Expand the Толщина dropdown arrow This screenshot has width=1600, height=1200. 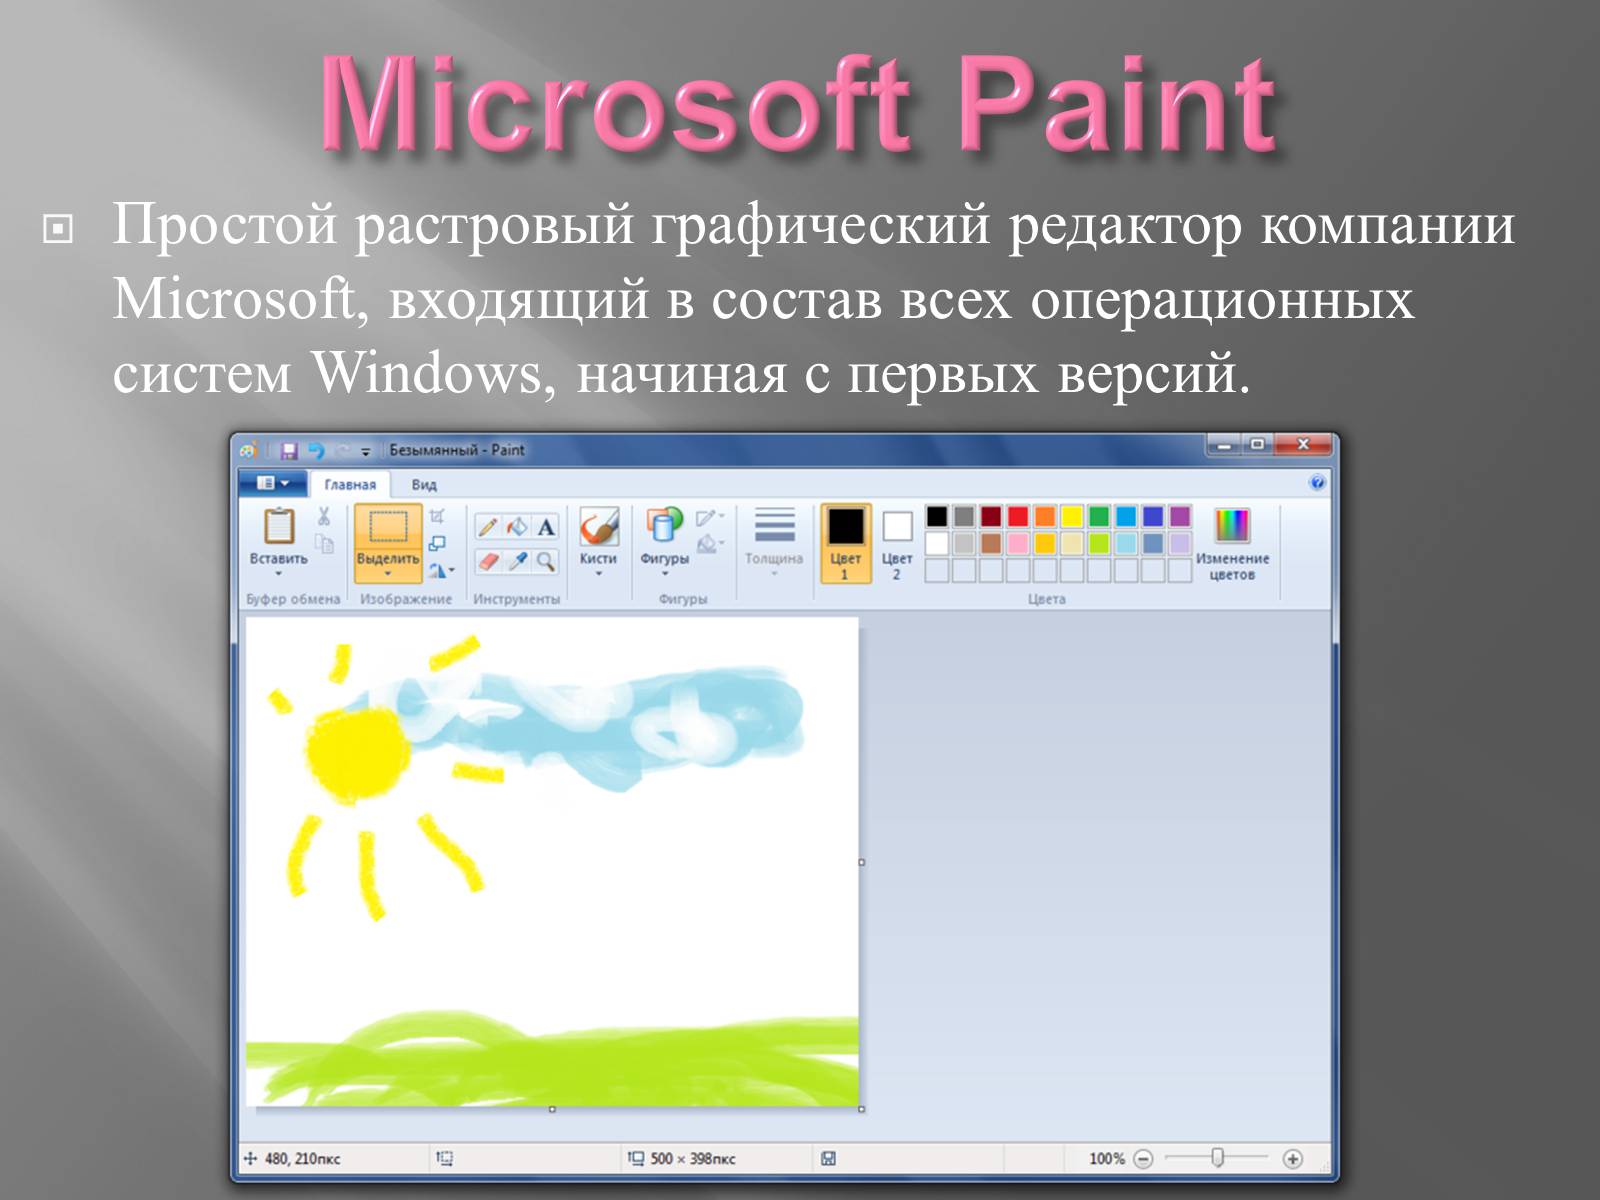774,574
